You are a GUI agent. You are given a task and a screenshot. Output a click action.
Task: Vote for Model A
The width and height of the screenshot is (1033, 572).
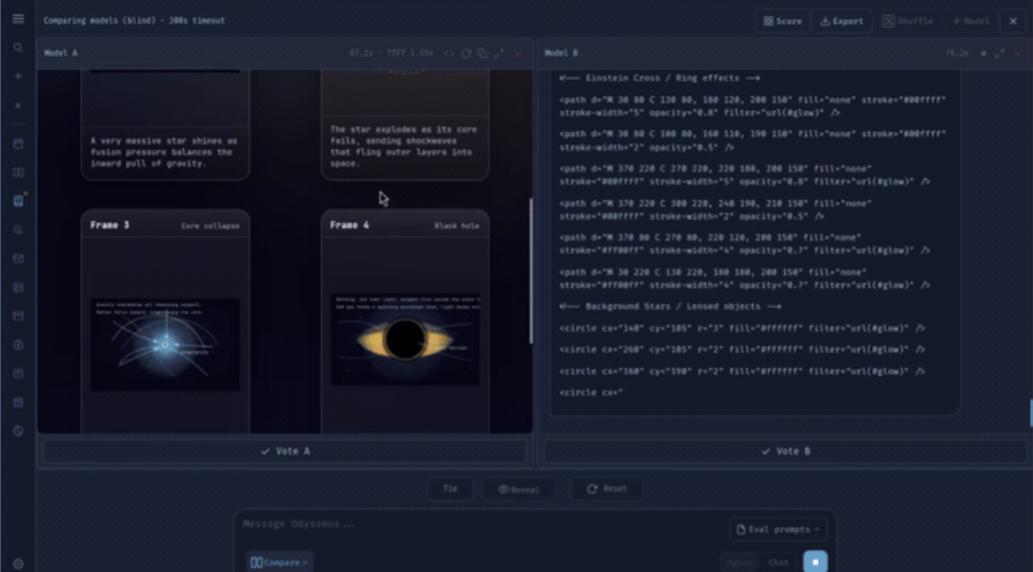point(285,451)
